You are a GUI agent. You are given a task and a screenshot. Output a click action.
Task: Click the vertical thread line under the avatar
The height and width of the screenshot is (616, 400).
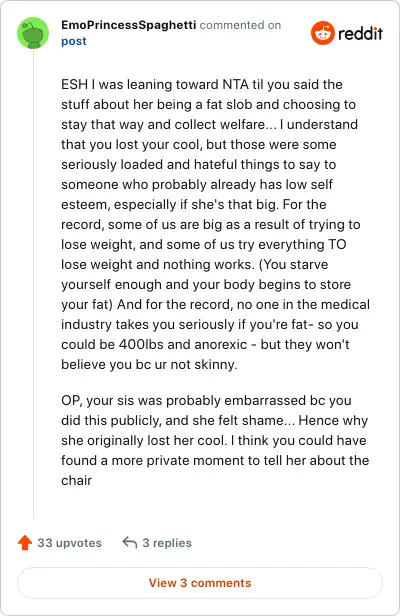33,284
